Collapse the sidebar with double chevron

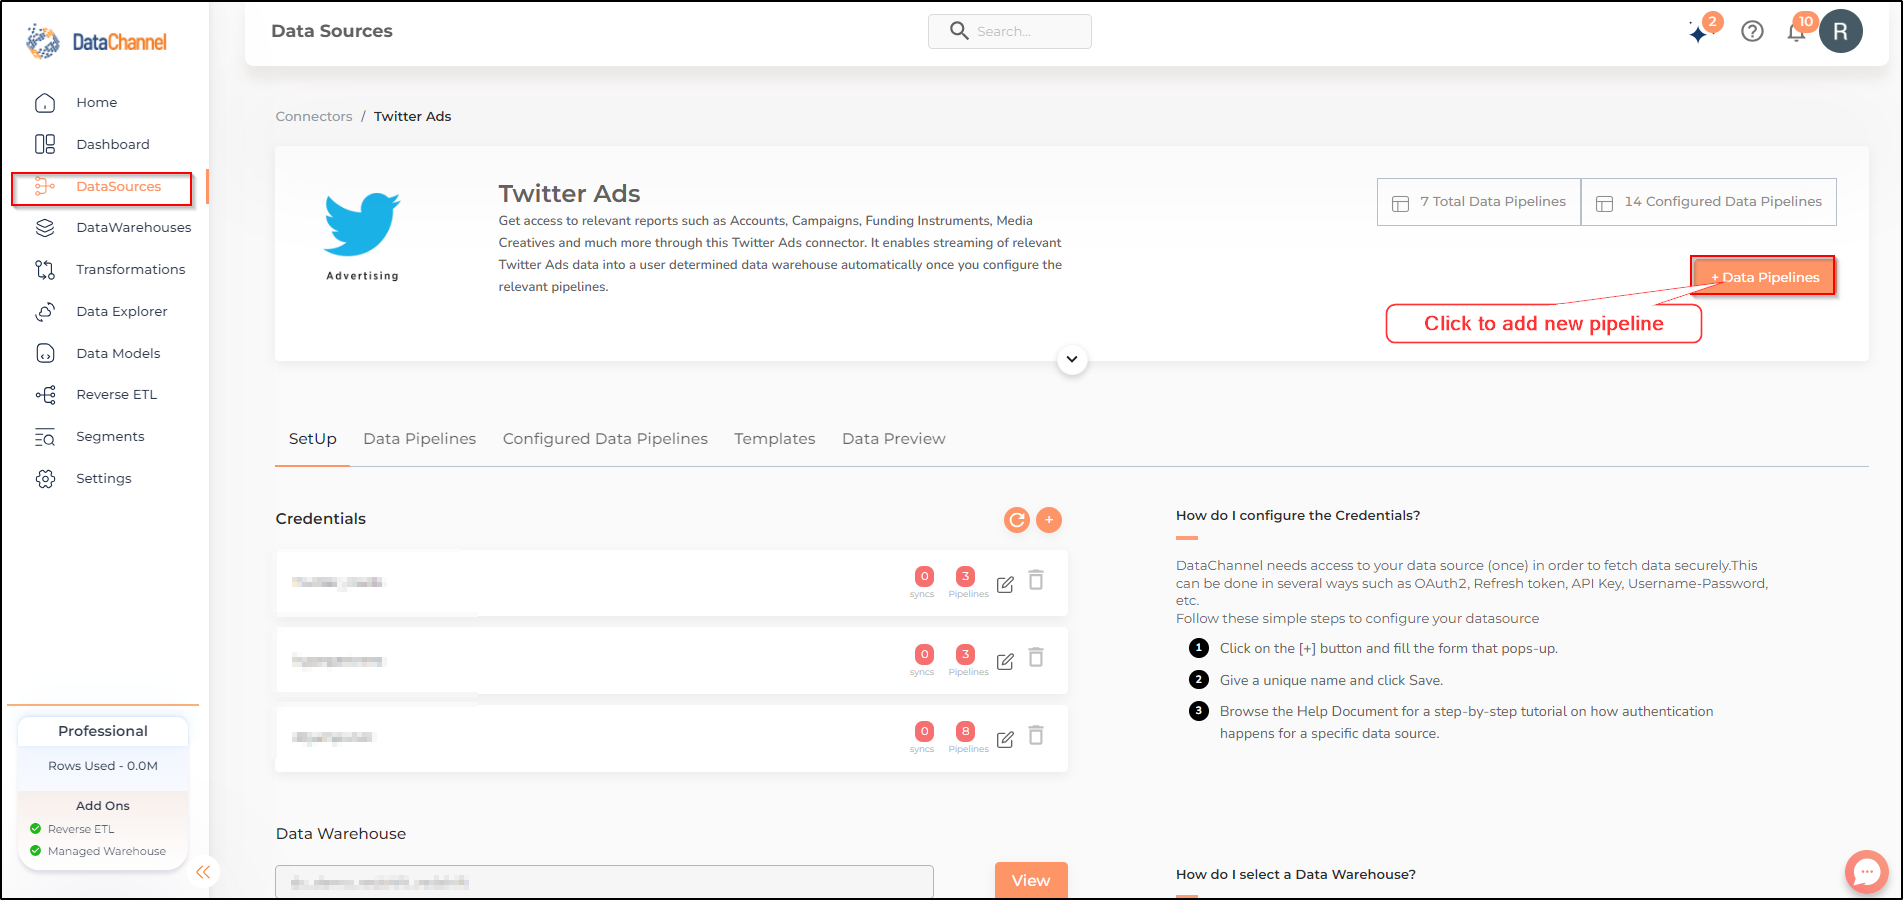pyautogui.click(x=203, y=872)
